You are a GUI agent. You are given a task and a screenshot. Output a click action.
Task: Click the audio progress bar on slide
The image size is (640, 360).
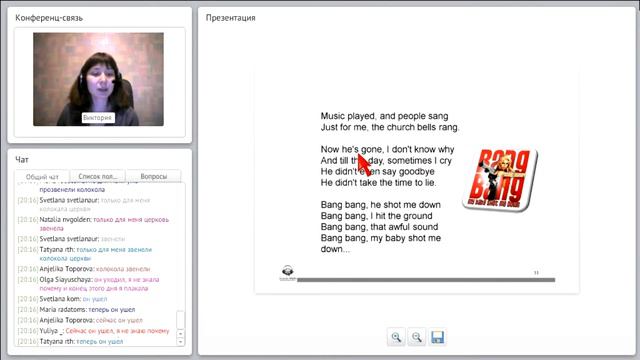coord(426,280)
